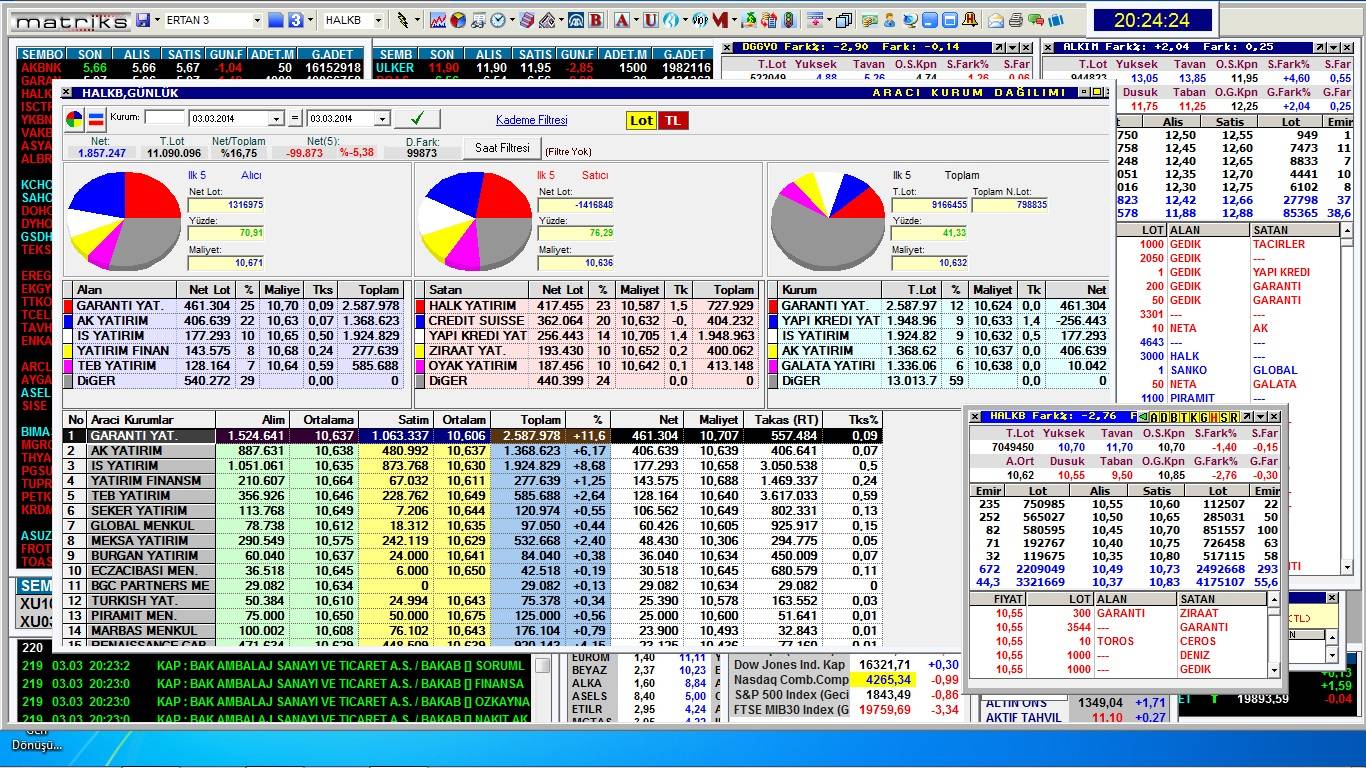Click the Saat Filtresi button
This screenshot has height=768, width=1366.
(501, 148)
